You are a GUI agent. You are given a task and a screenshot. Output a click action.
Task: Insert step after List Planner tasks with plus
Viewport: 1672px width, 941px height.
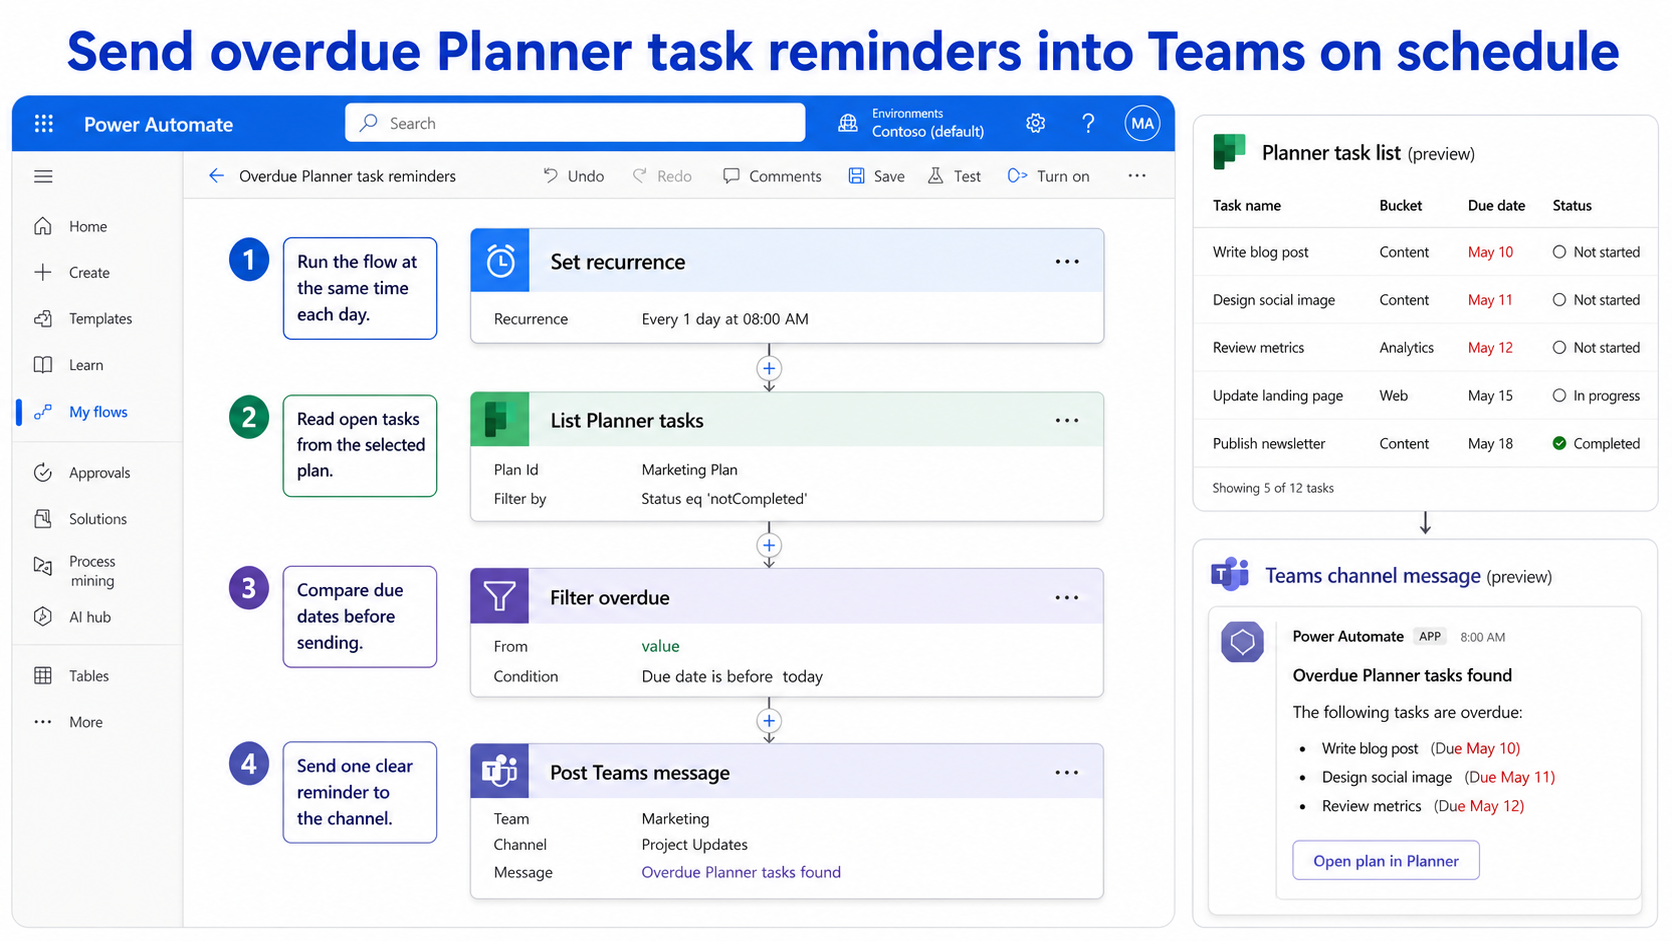[769, 545]
